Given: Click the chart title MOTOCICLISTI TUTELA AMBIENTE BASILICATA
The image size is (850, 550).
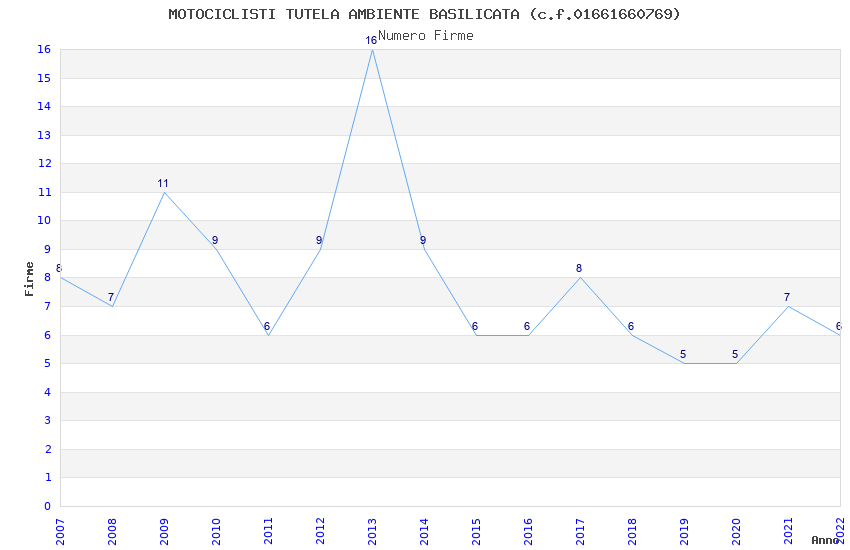Looking at the screenshot, I should pos(424,14).
